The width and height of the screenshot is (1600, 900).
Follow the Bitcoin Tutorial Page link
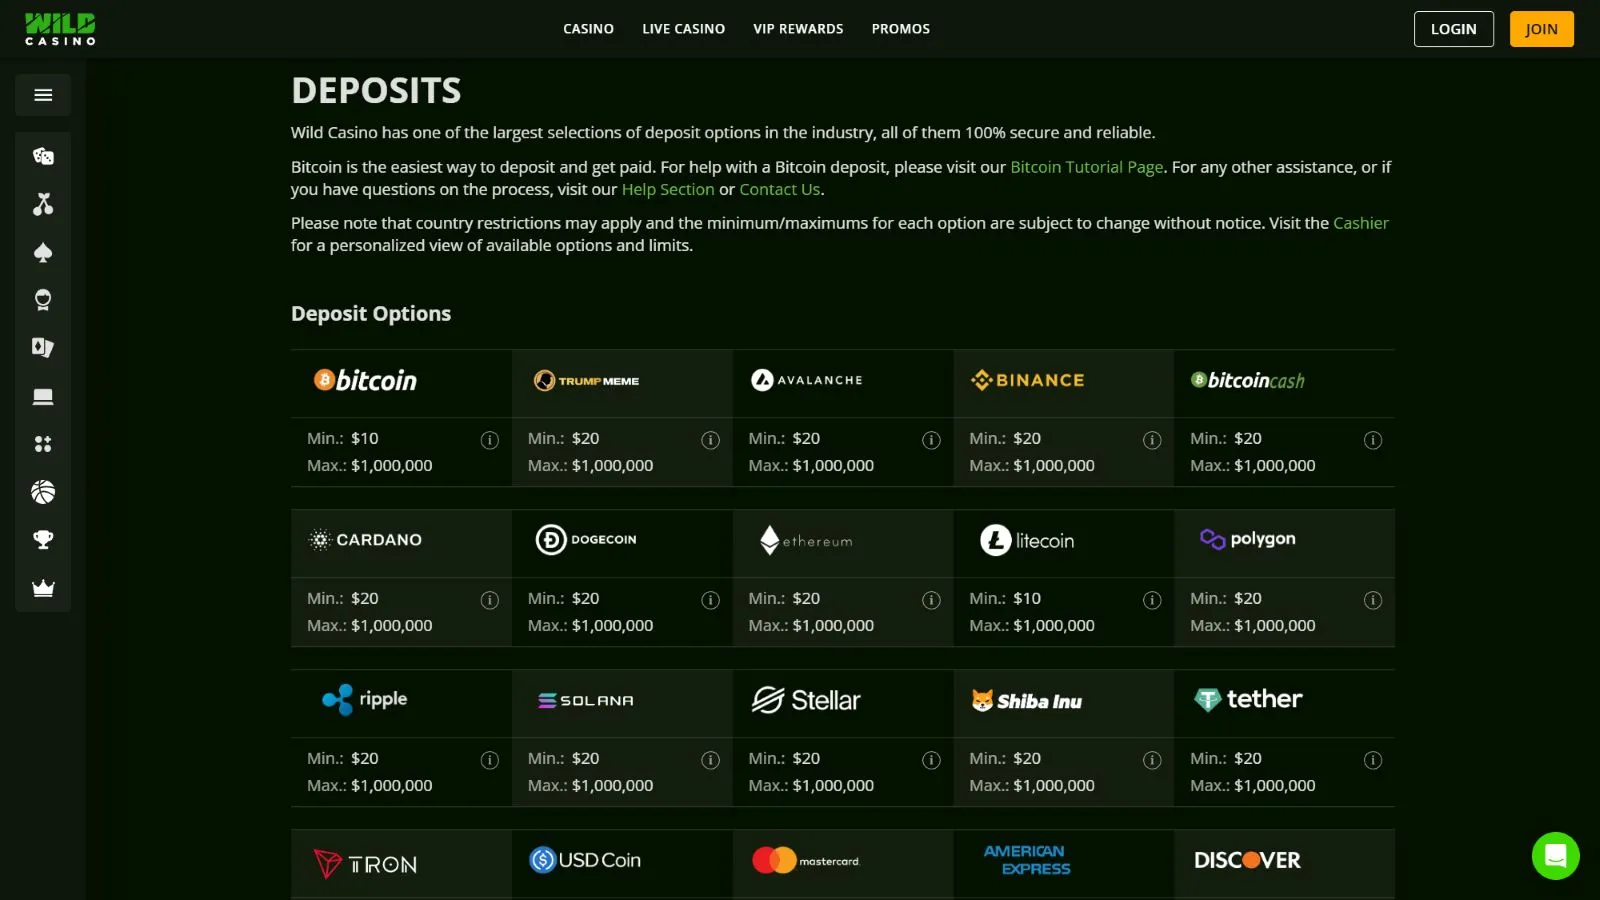(x=1086, y=167)
